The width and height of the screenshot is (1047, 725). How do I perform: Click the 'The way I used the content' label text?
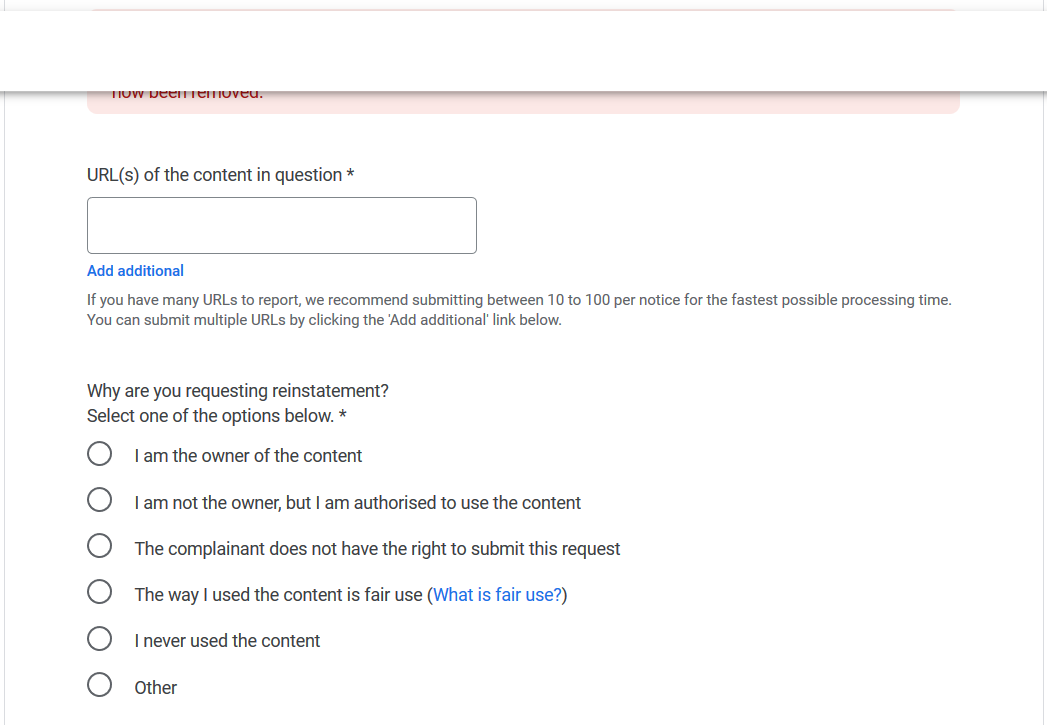click(x=280, y=595)
